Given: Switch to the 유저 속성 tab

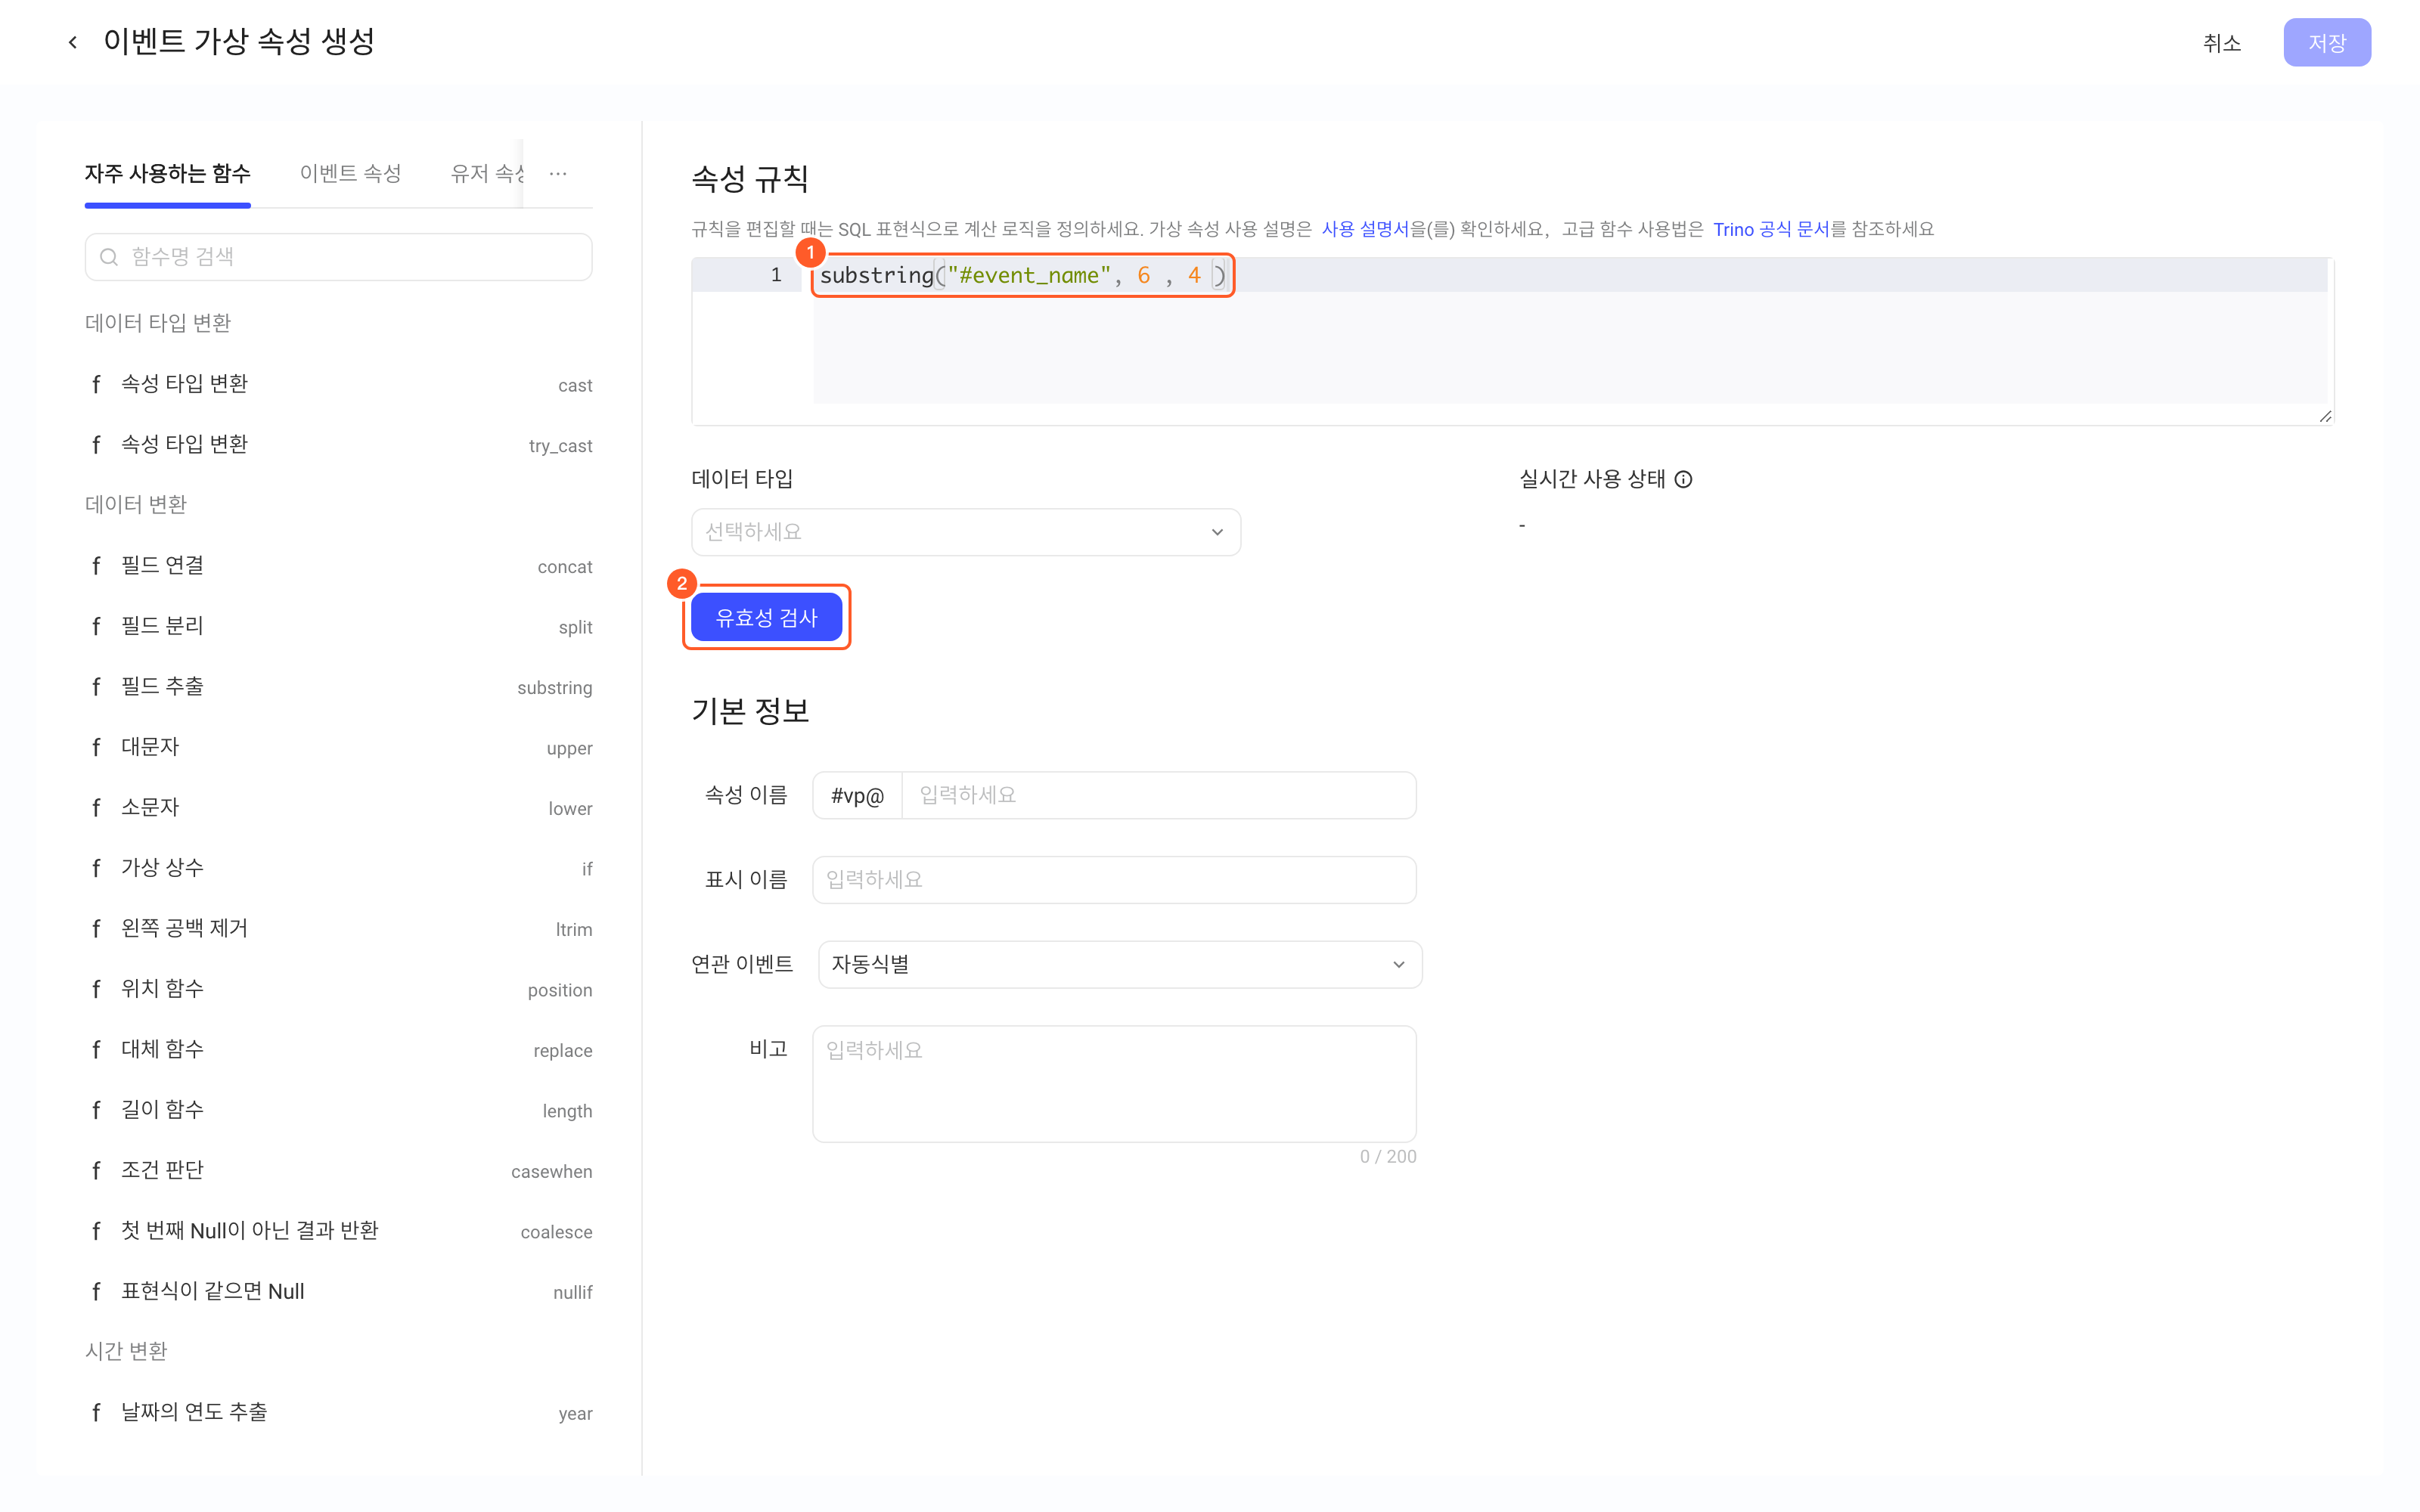Looking at the screenshot, I should pos(487,174).
